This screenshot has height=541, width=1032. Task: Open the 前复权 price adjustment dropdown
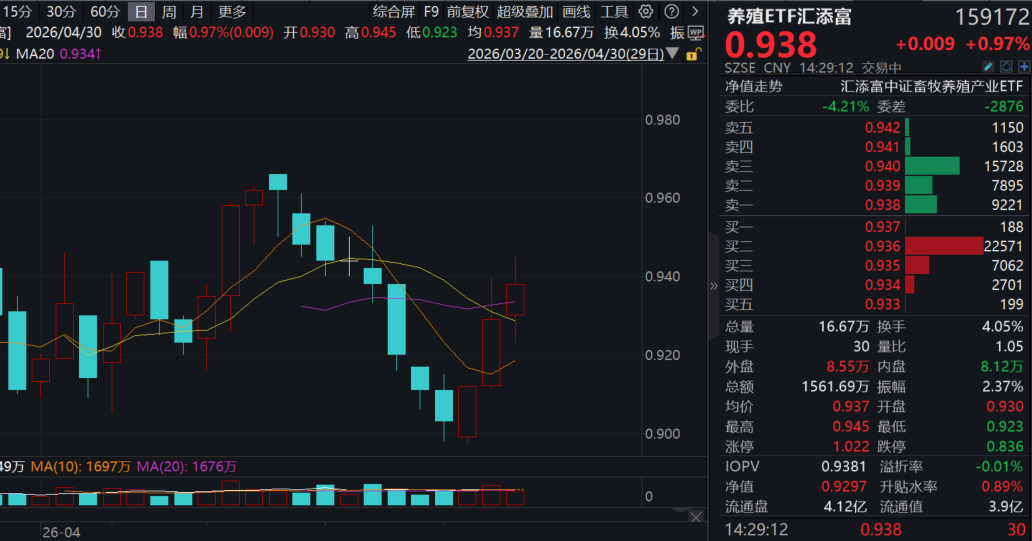click(x=468, y=12)
